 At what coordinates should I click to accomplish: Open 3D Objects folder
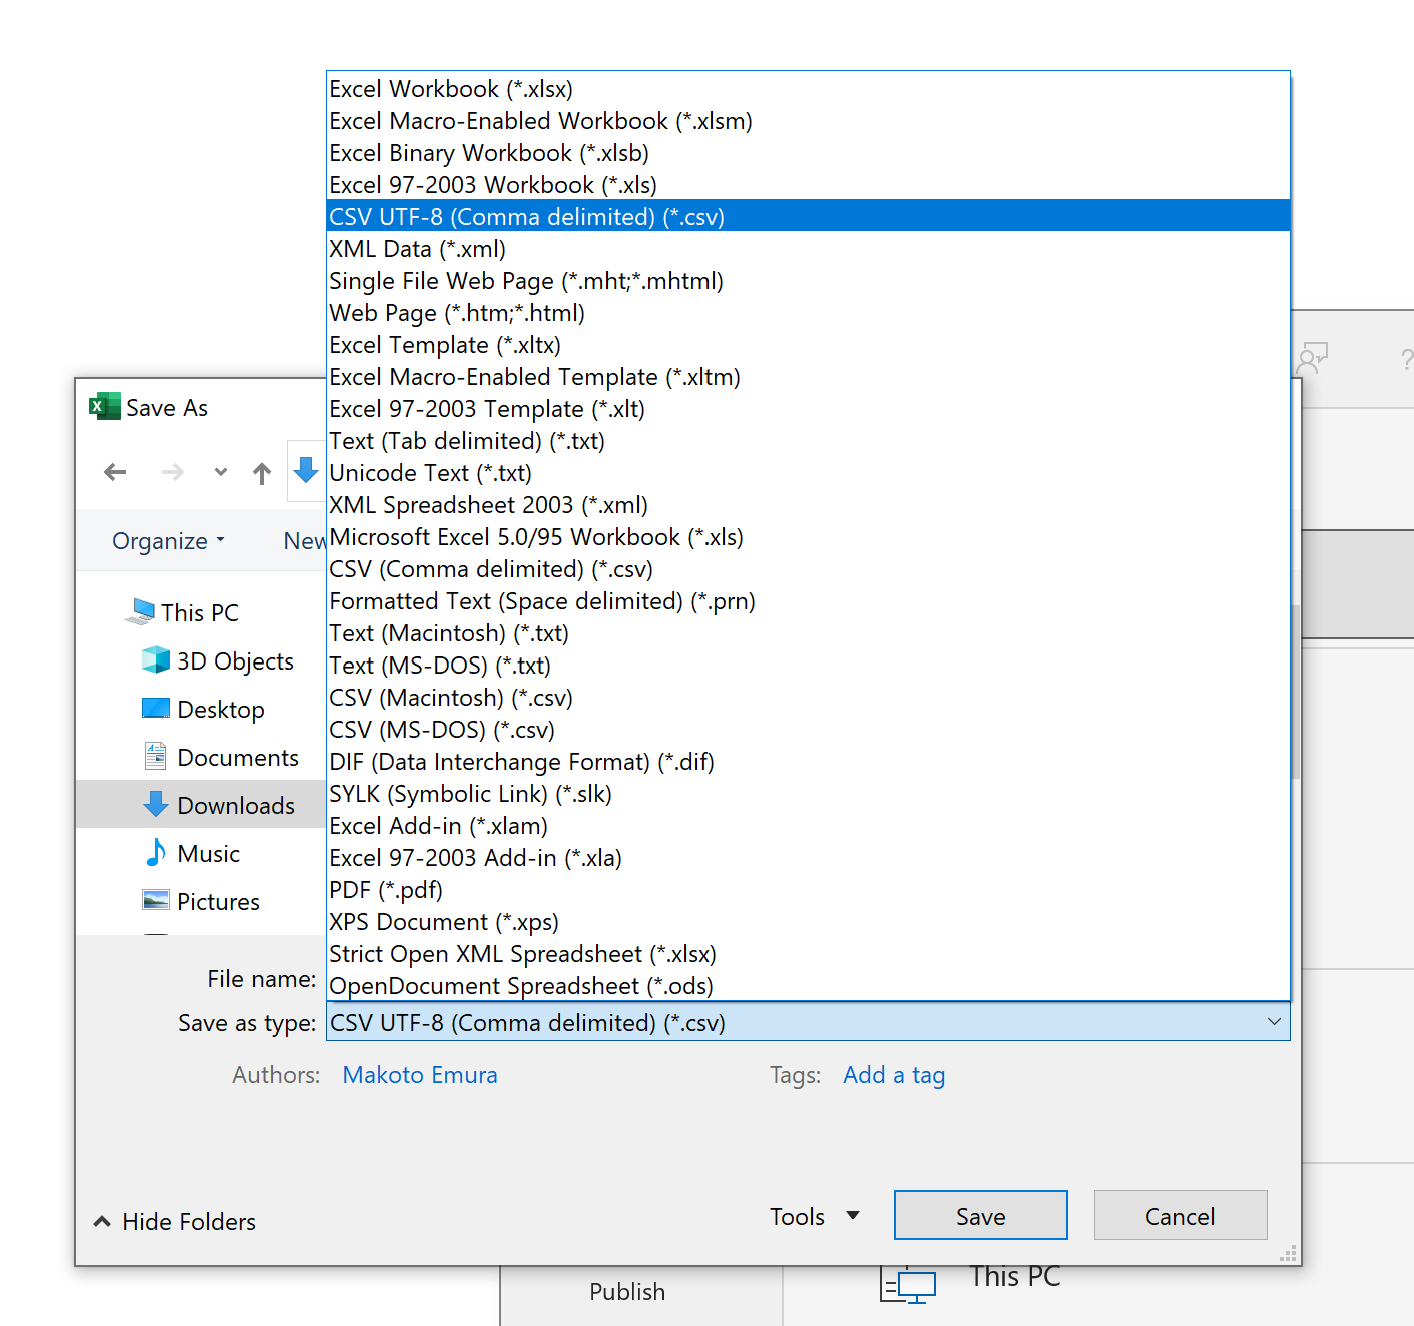[235, 661]
